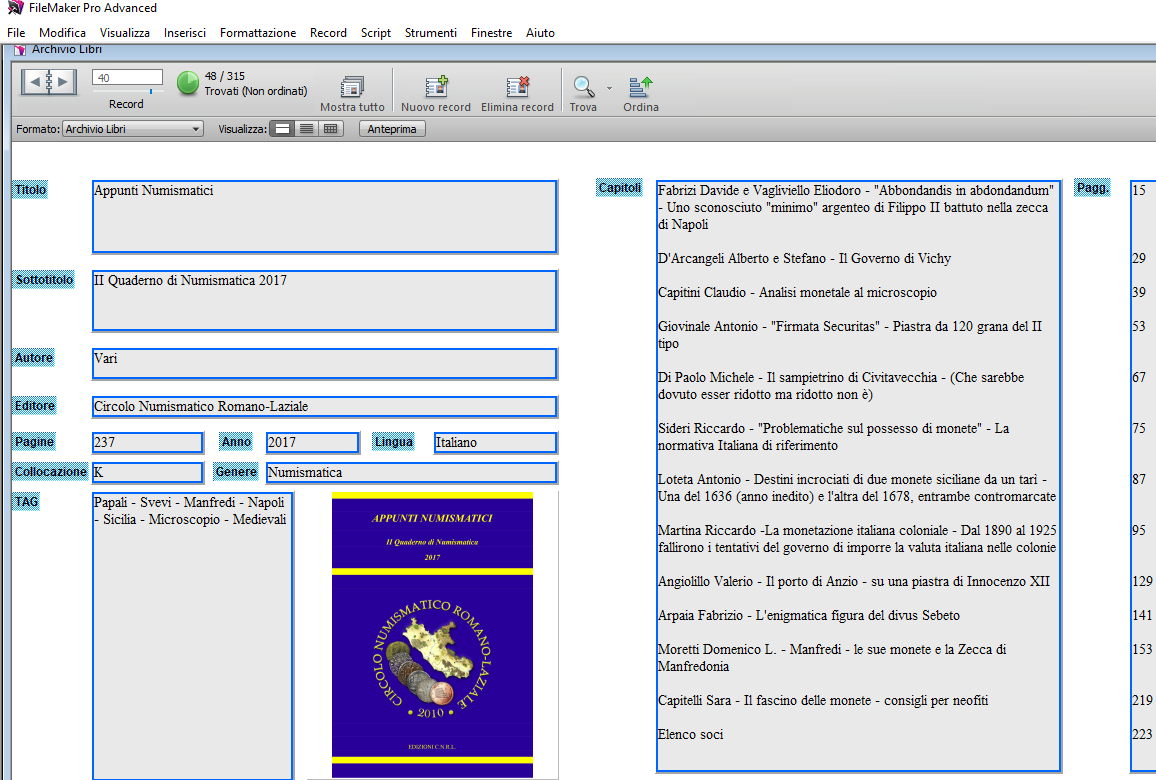Click chapter 'Capitini Claudio - Analisi monetale'
This screenshot has width=1156, height=780.
point(797,293)
